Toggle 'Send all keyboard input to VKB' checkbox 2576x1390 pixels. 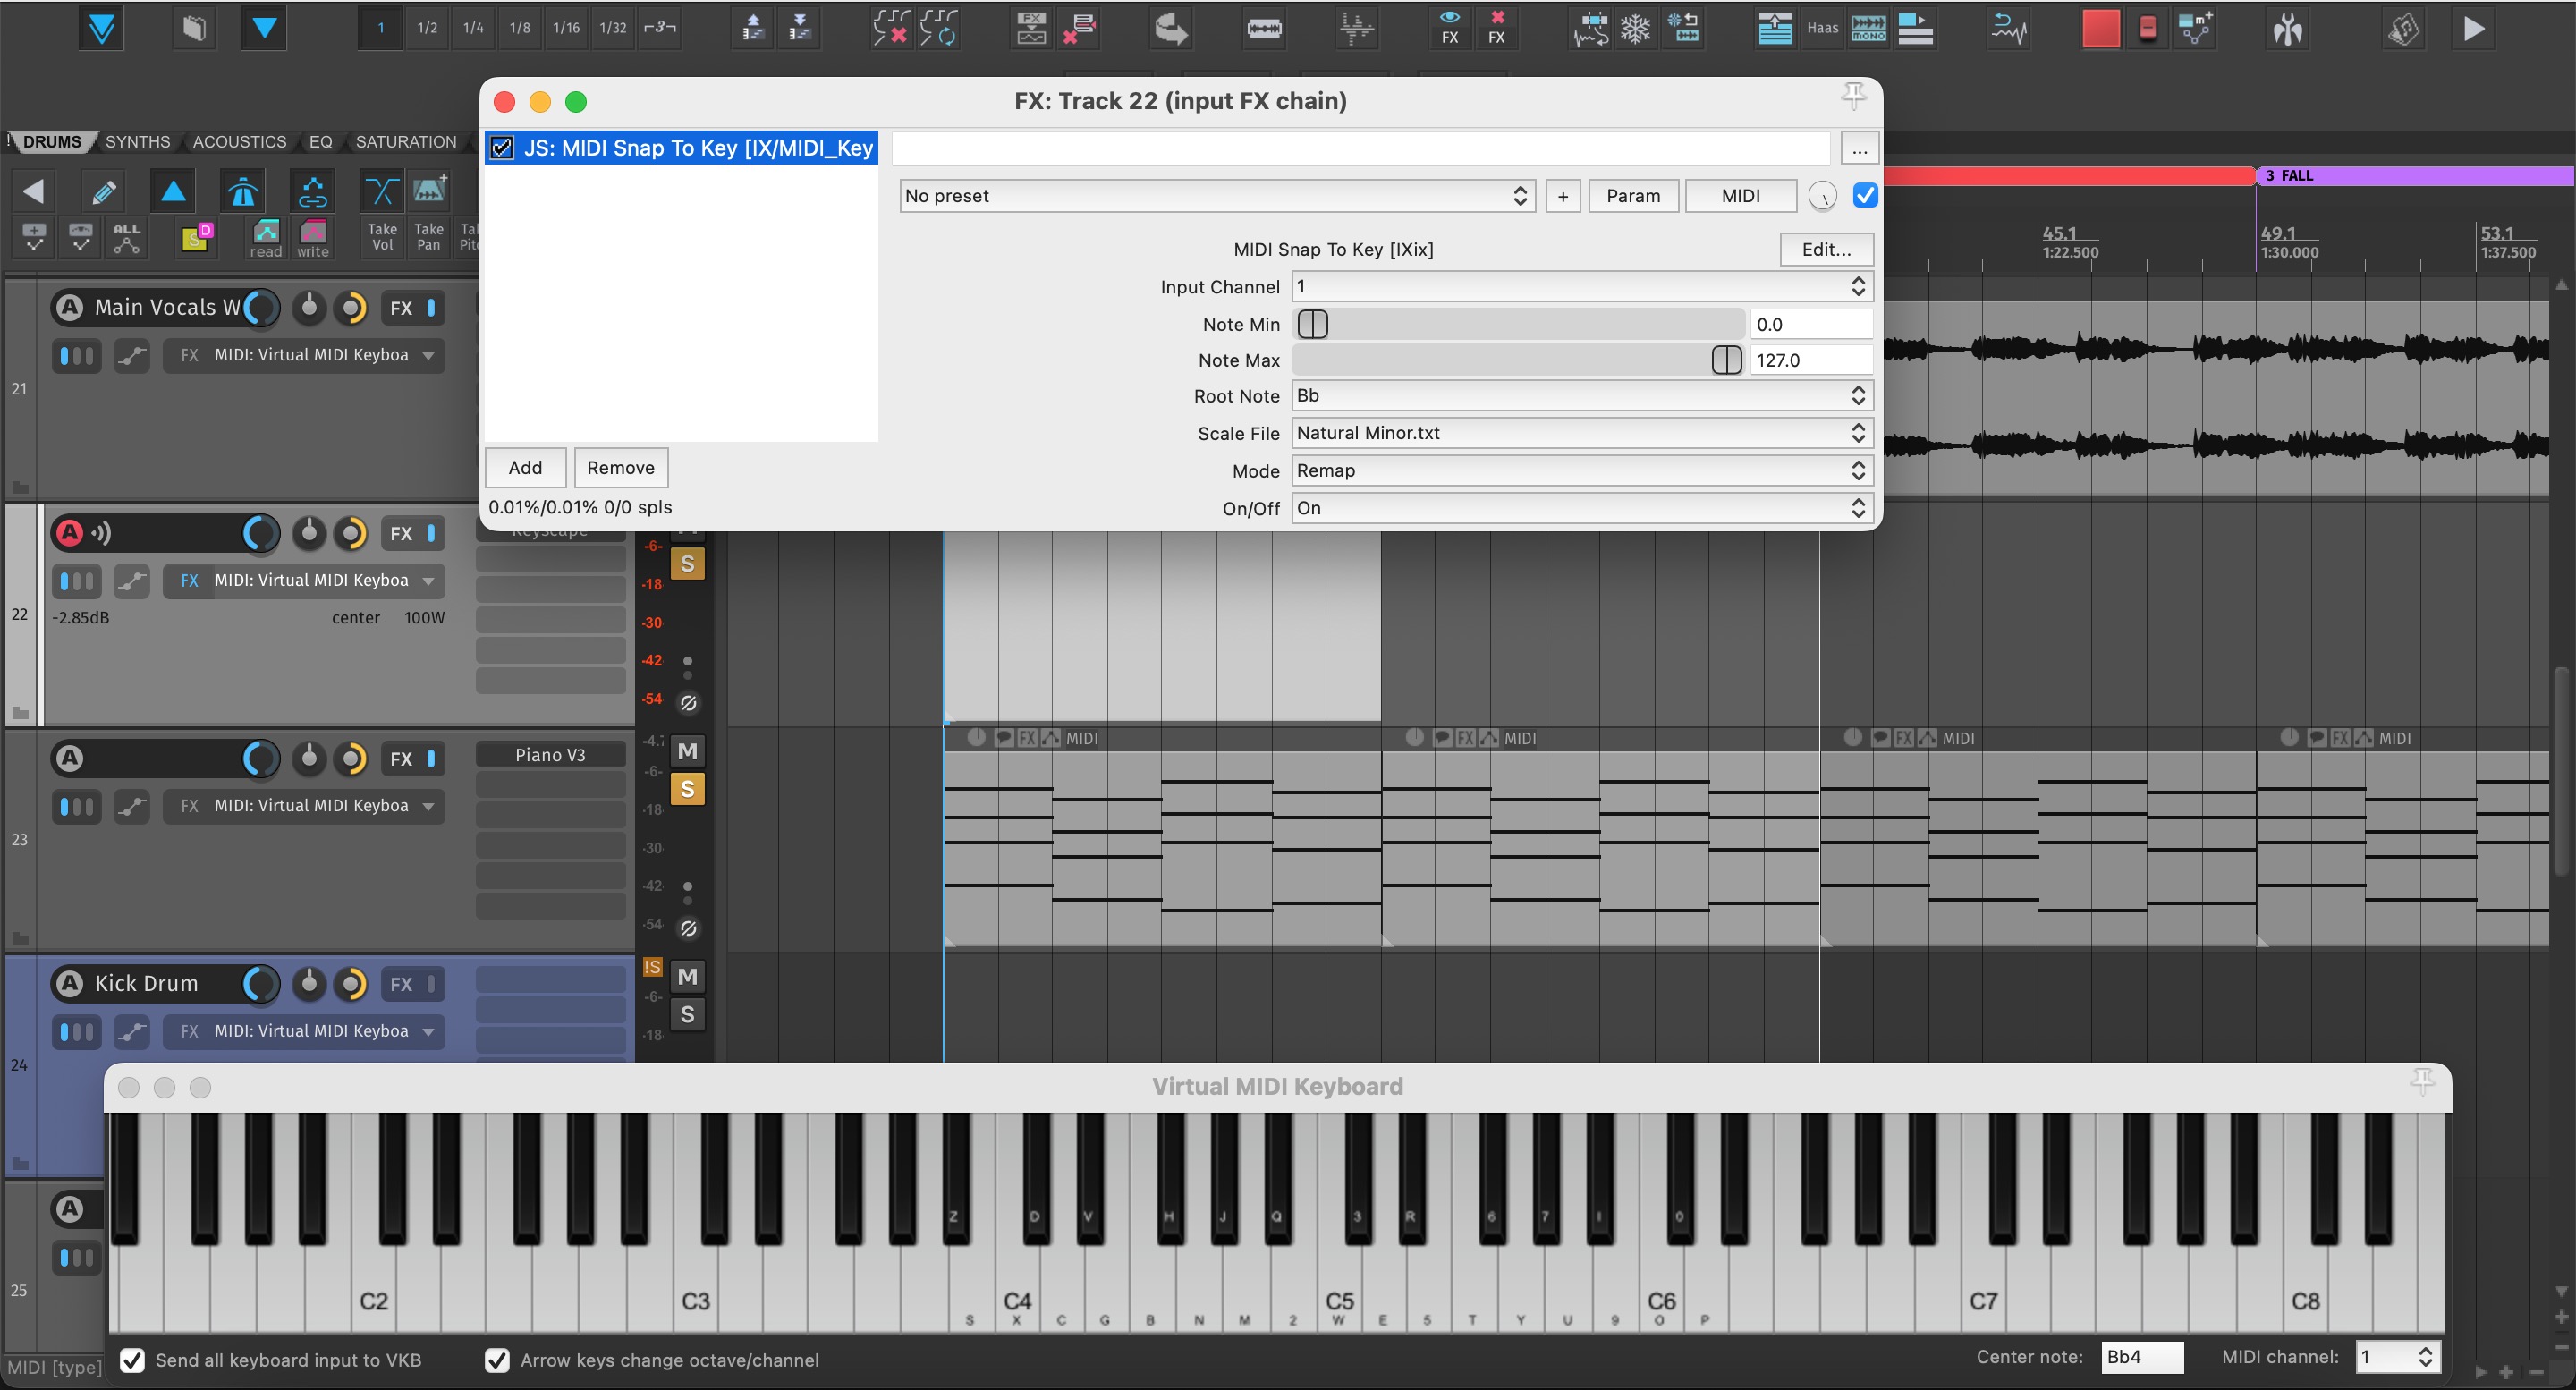(x=132, y=1360)
